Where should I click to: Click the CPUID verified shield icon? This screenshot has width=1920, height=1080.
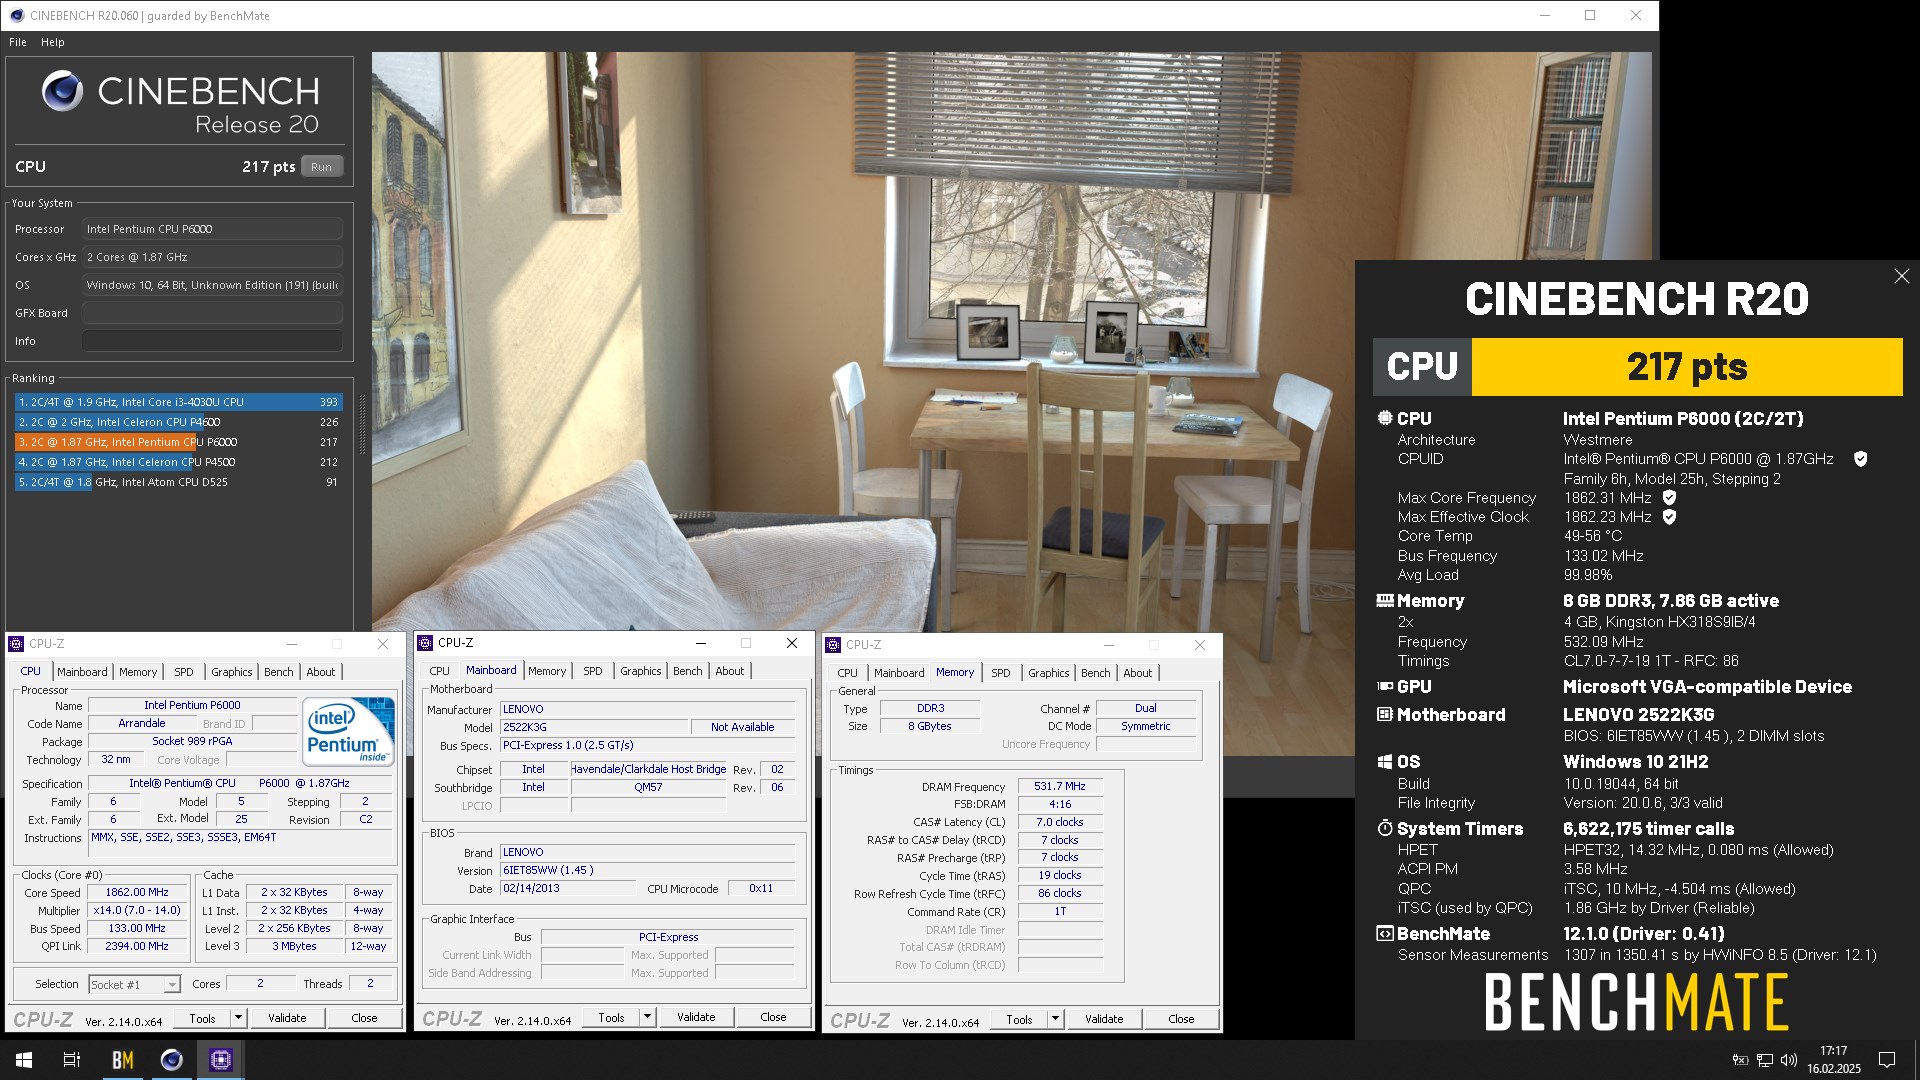(1860, 459)
